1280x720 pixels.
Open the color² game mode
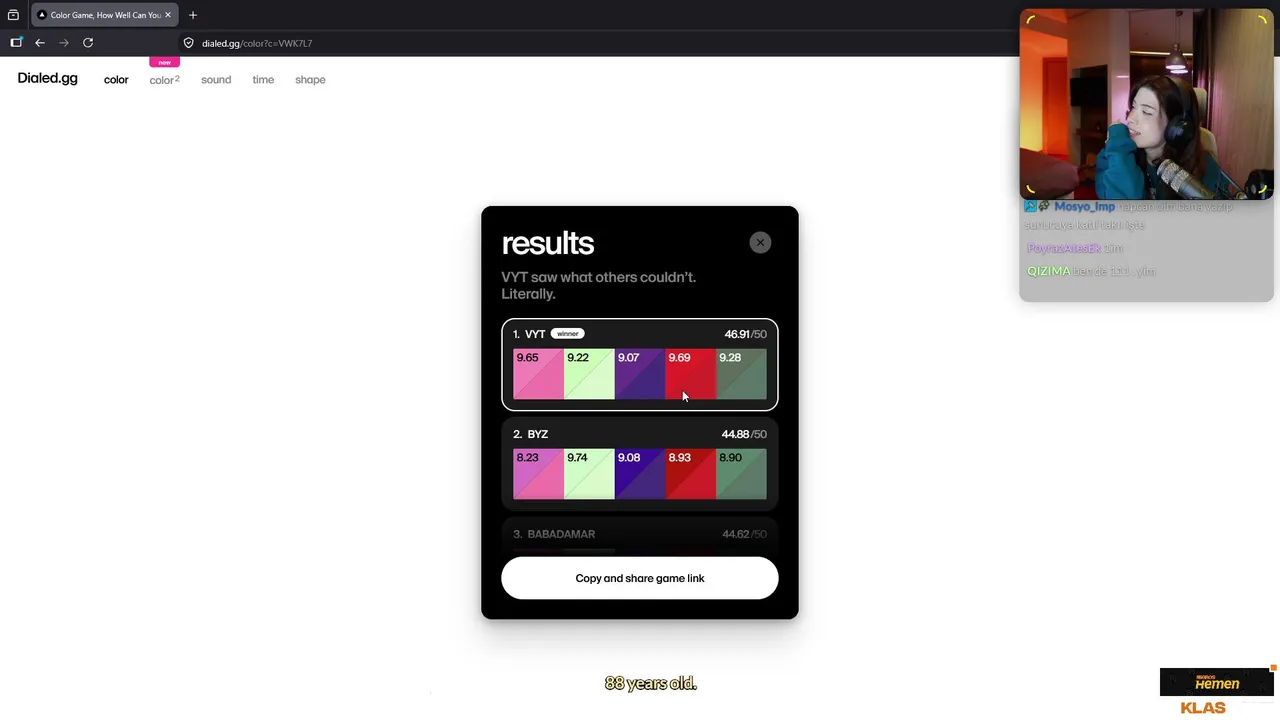164,80
